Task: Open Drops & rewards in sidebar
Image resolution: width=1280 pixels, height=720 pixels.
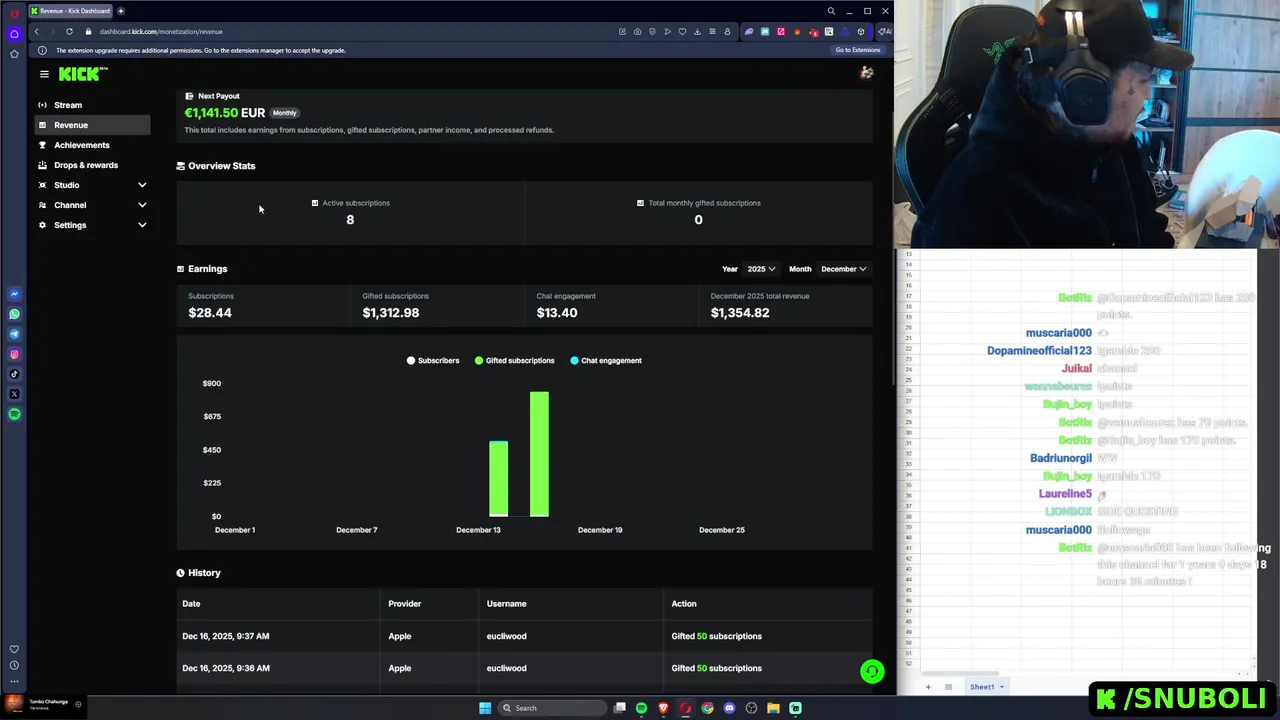Action: [x=92, y=165]
